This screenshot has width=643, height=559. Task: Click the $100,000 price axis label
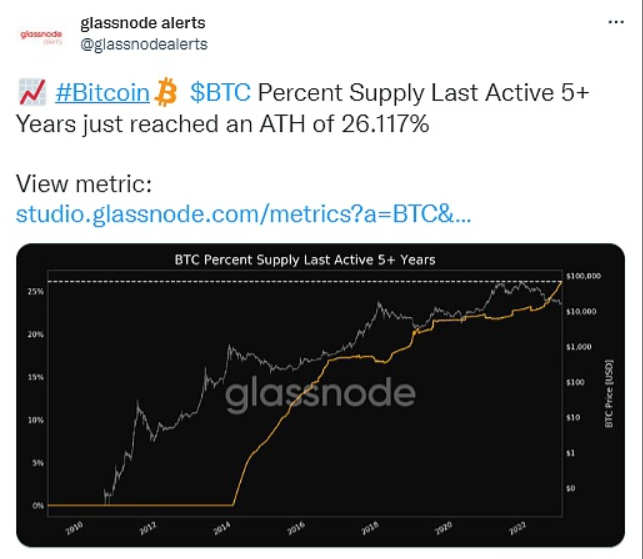[581, 276]
